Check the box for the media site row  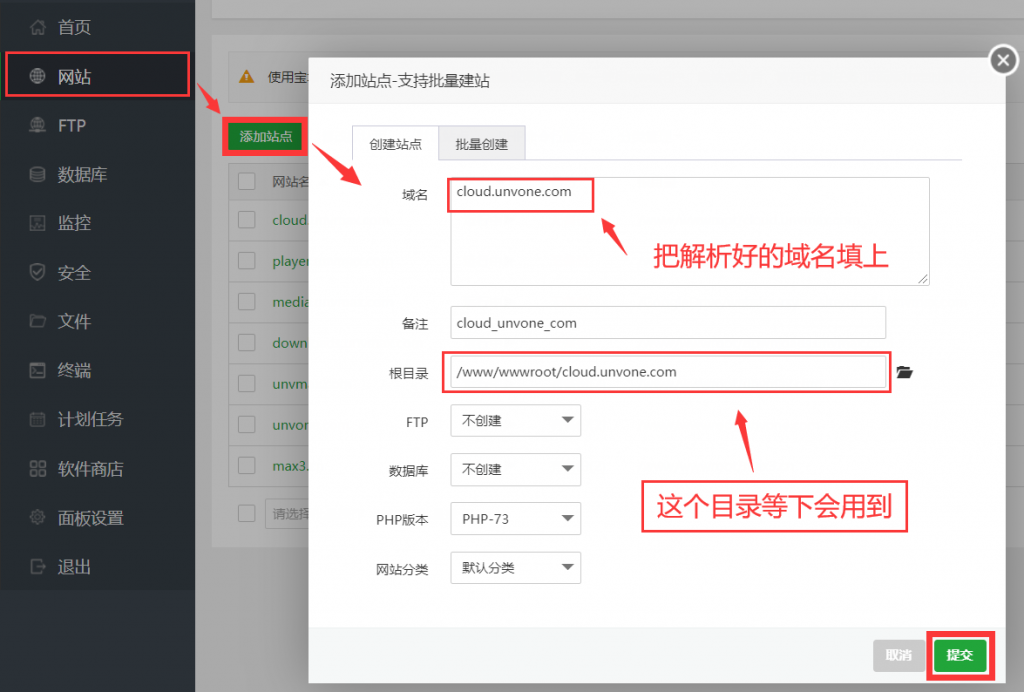247,302
